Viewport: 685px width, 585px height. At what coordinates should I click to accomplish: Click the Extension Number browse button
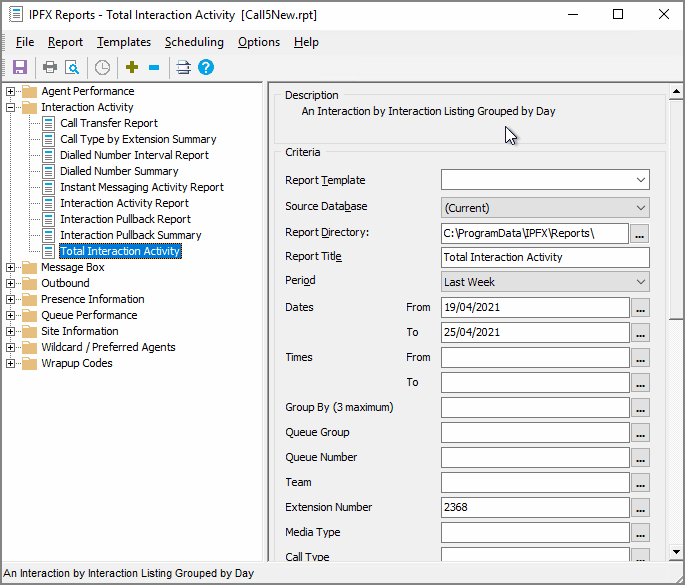pyautogui.click(x=640, y=508)
